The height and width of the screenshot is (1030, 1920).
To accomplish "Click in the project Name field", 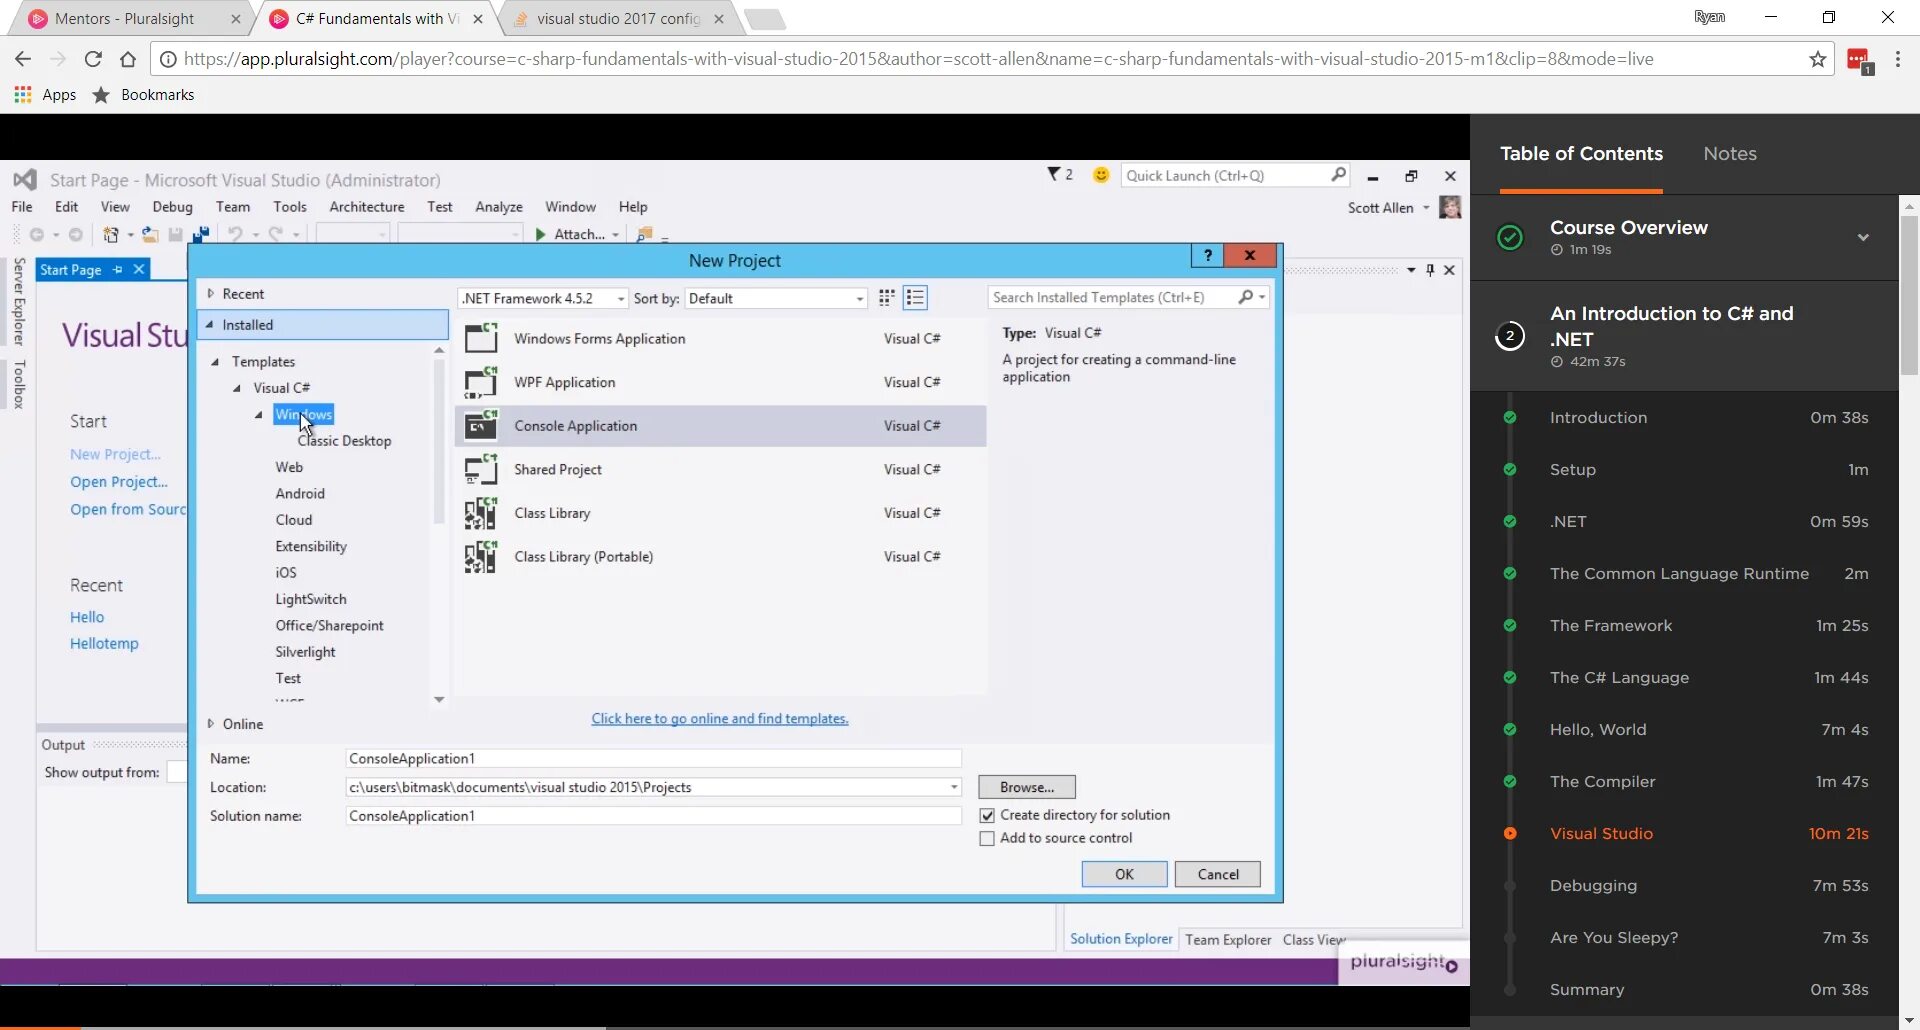I will click(653, 759).
